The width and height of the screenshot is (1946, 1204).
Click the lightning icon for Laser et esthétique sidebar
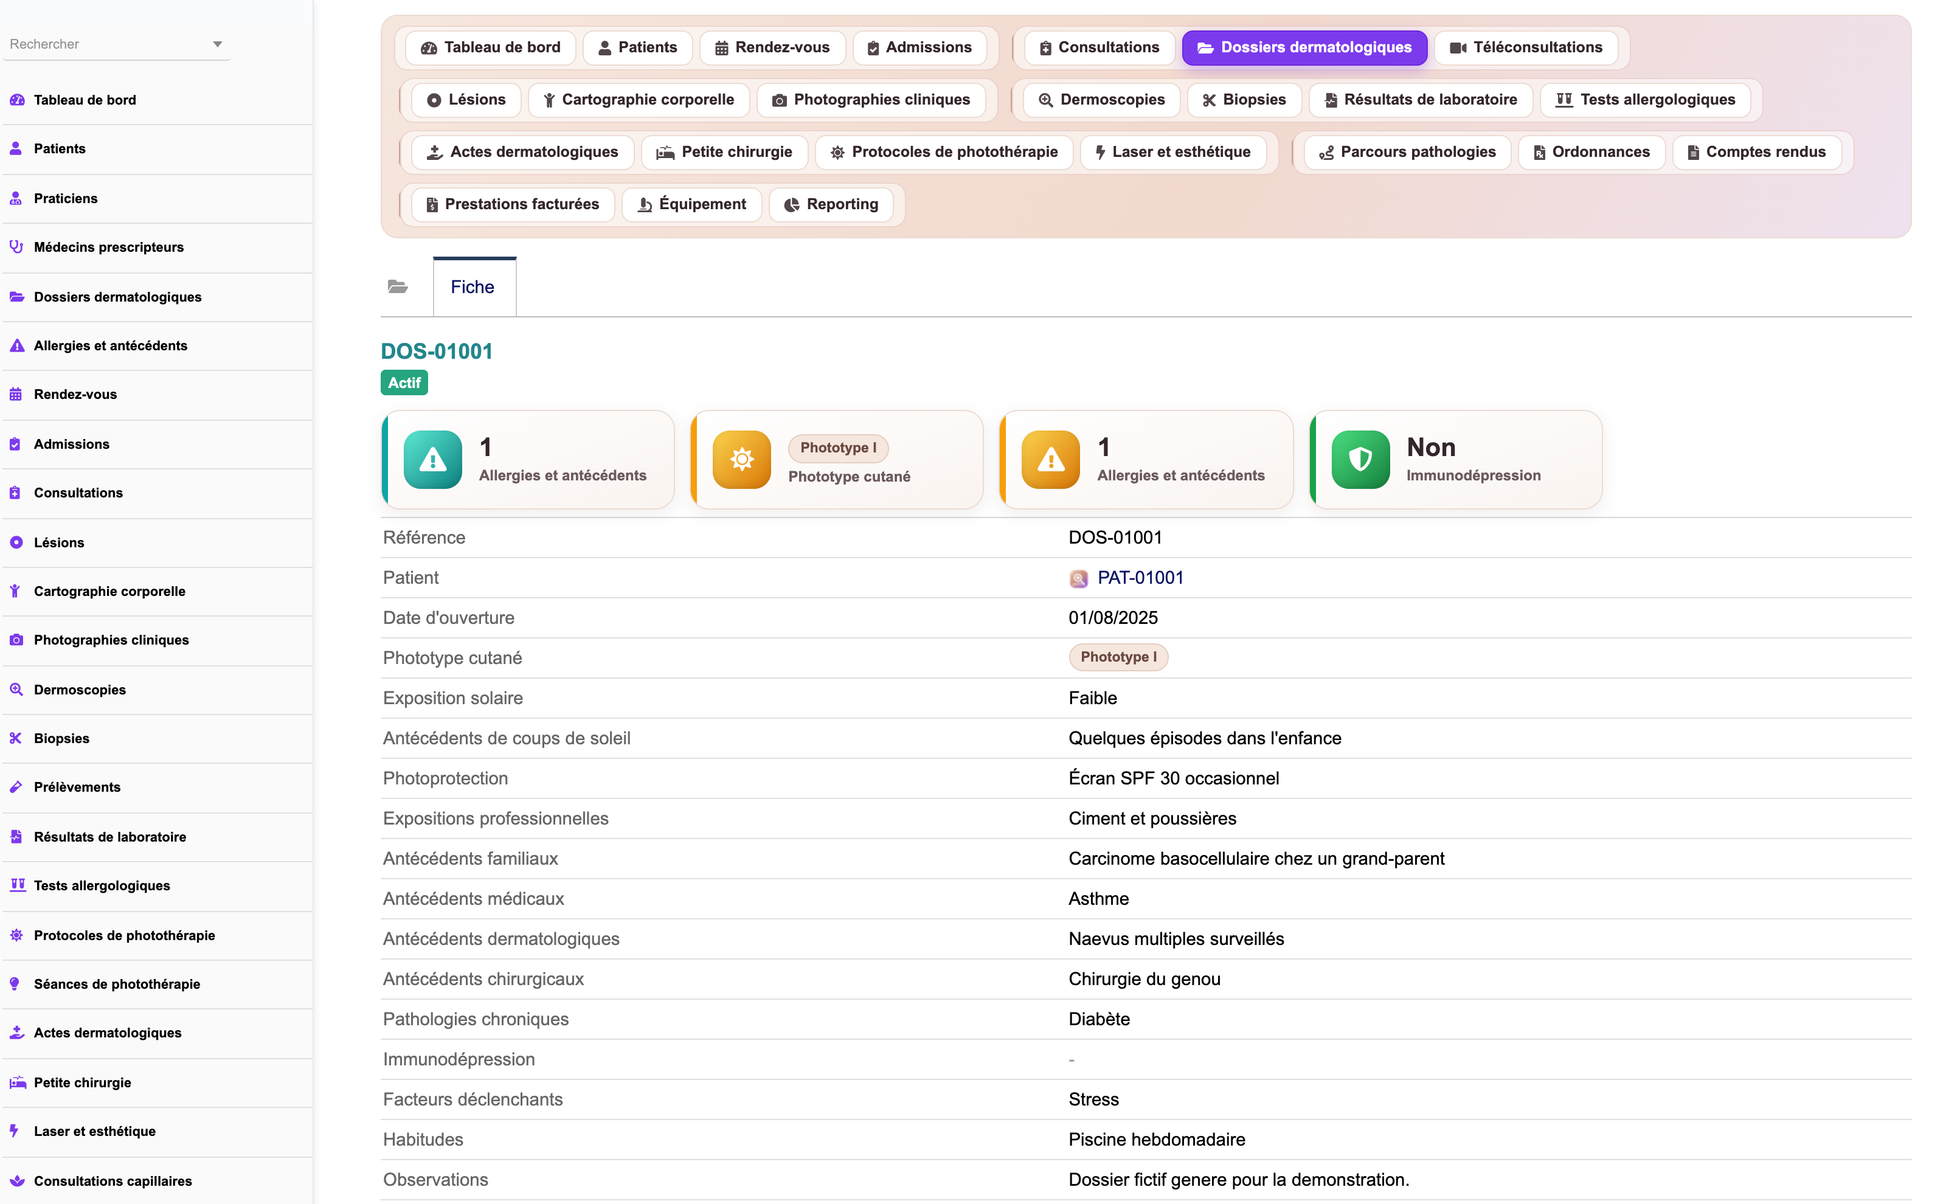pos(14,1131)
